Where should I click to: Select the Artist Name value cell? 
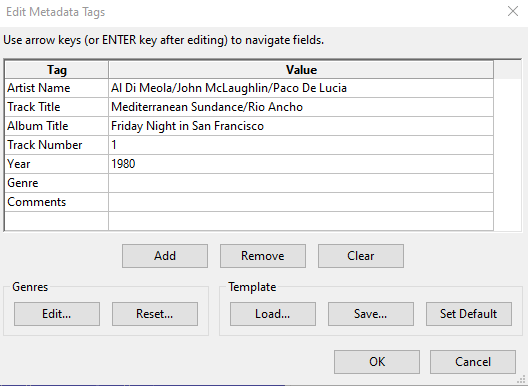[x=301, y=88]
